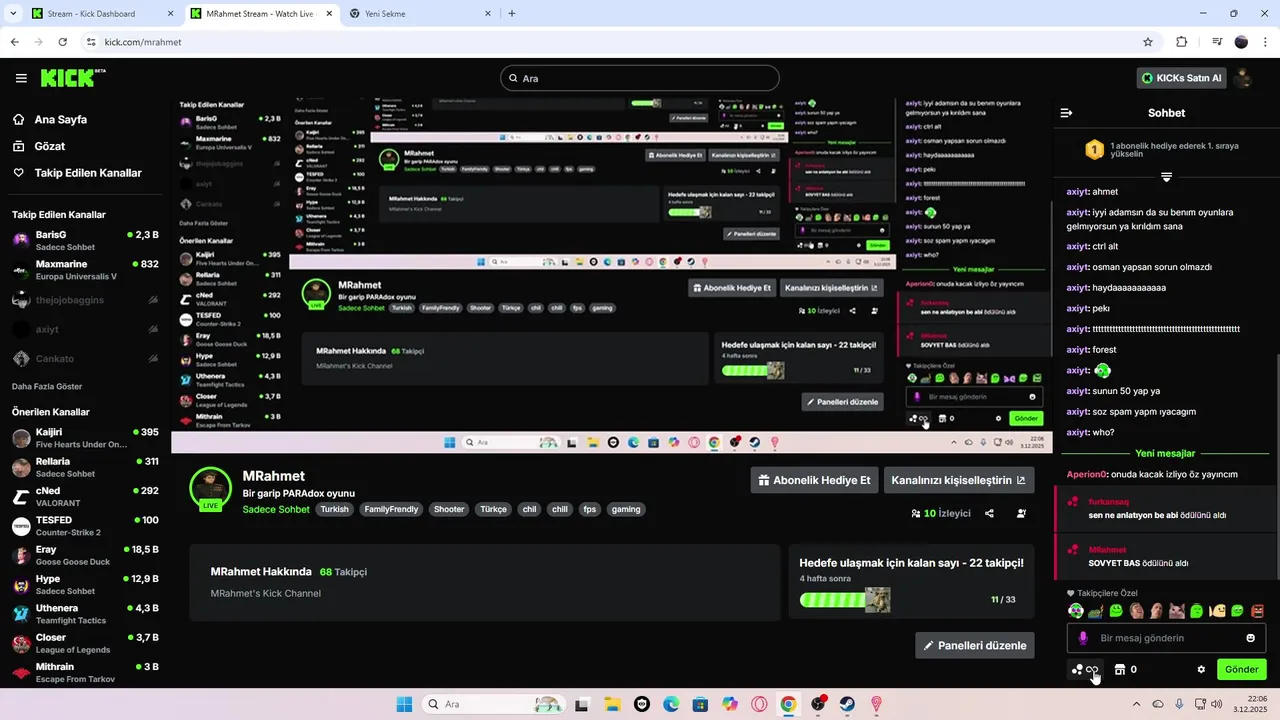Click the search magnifier in Ara box

514,78
